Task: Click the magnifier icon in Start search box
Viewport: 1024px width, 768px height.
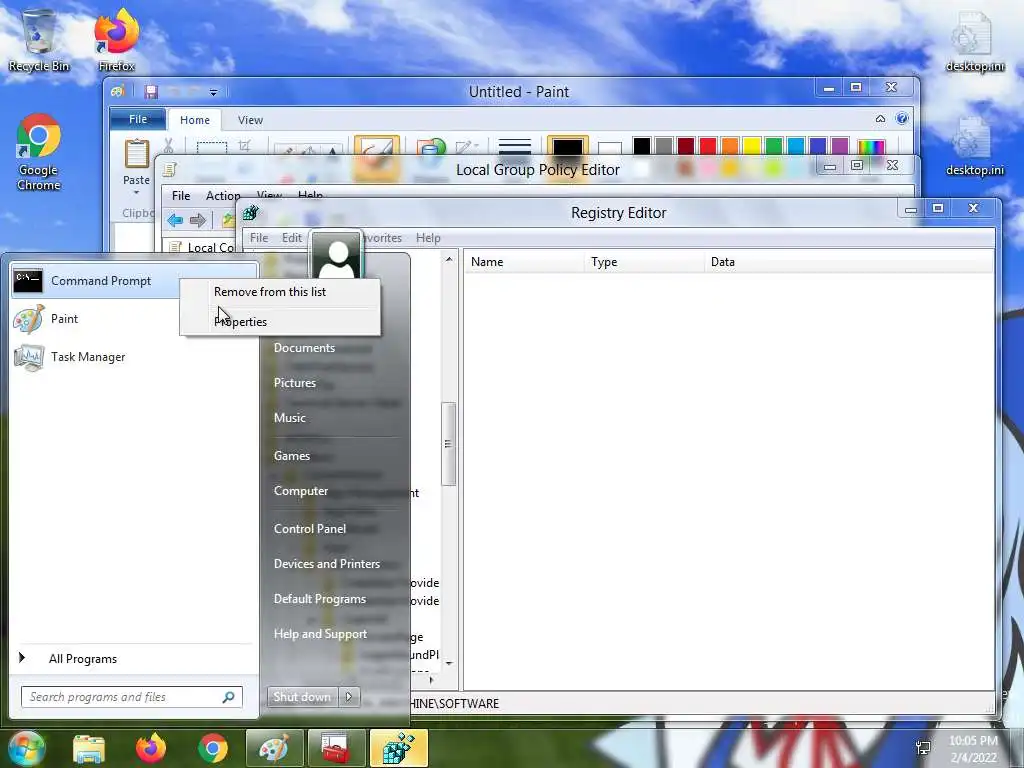Action: tap(228, 697)
